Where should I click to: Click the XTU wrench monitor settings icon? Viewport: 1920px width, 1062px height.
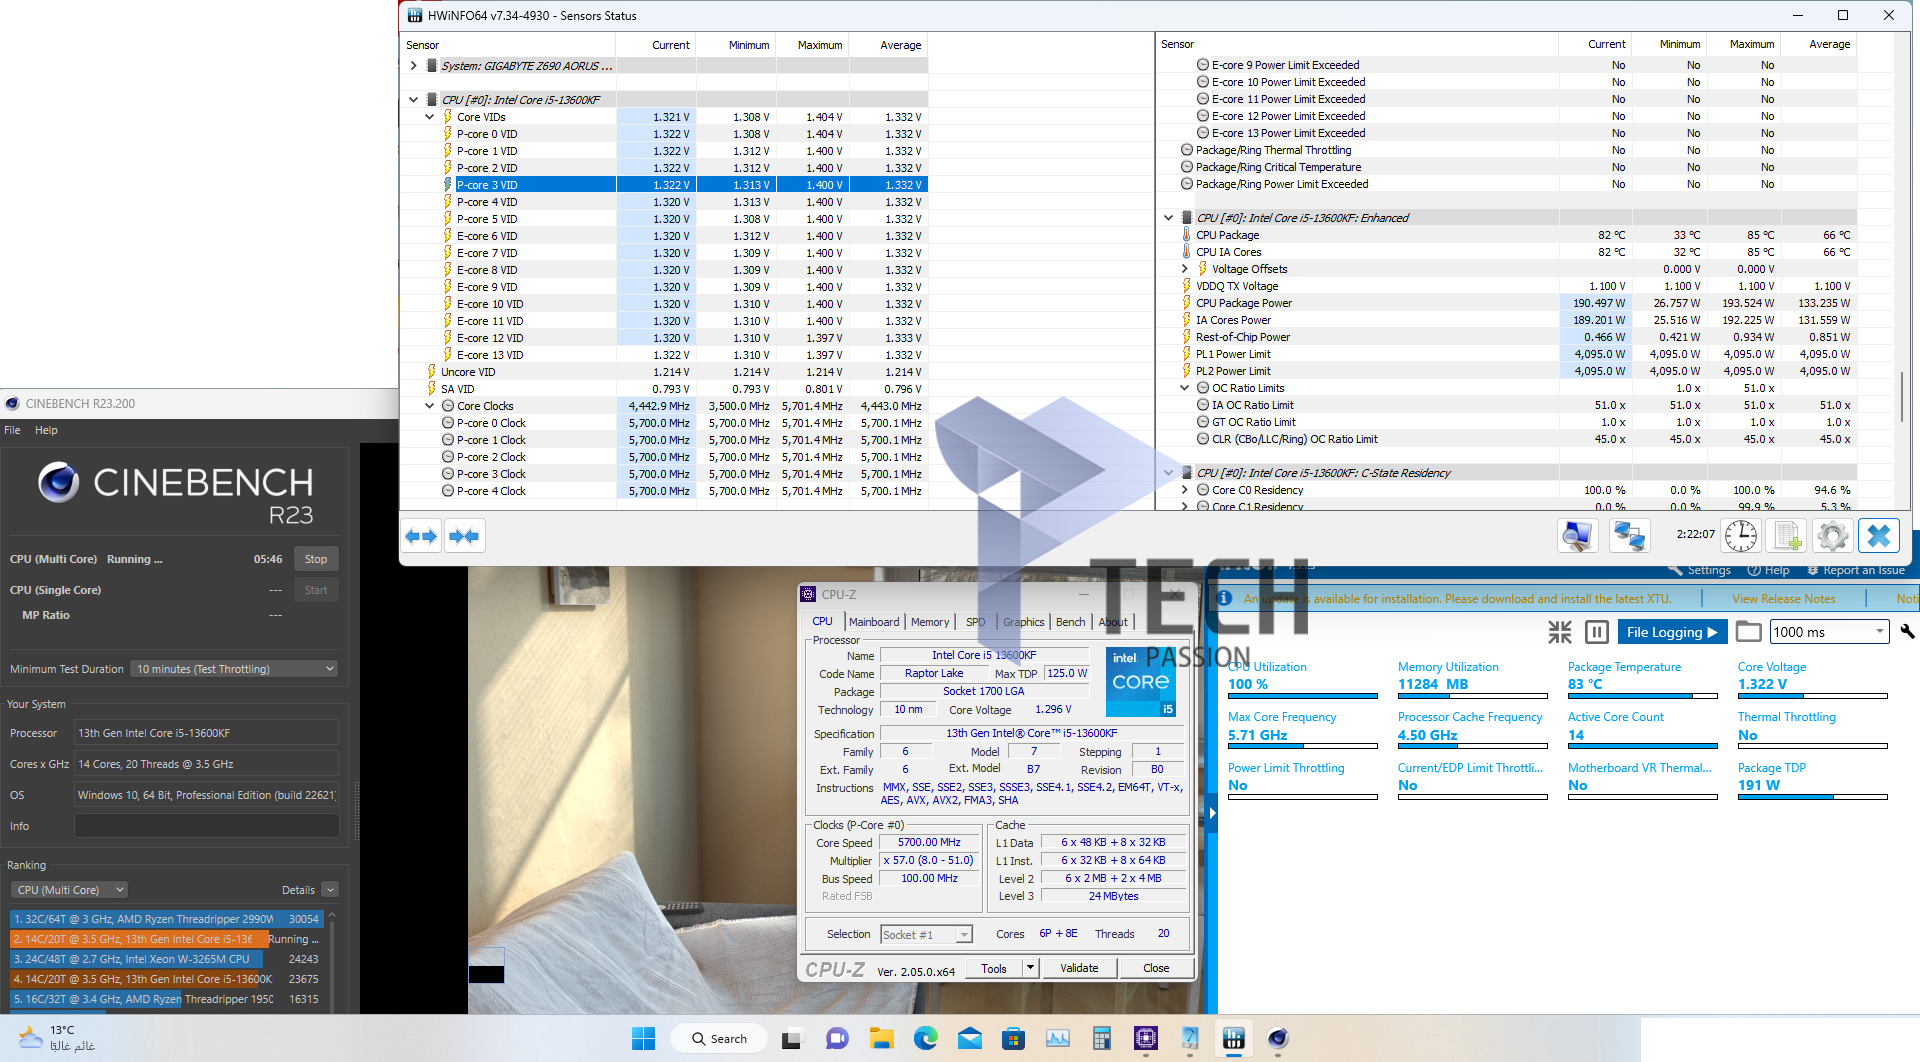[x=1907, y=632]
